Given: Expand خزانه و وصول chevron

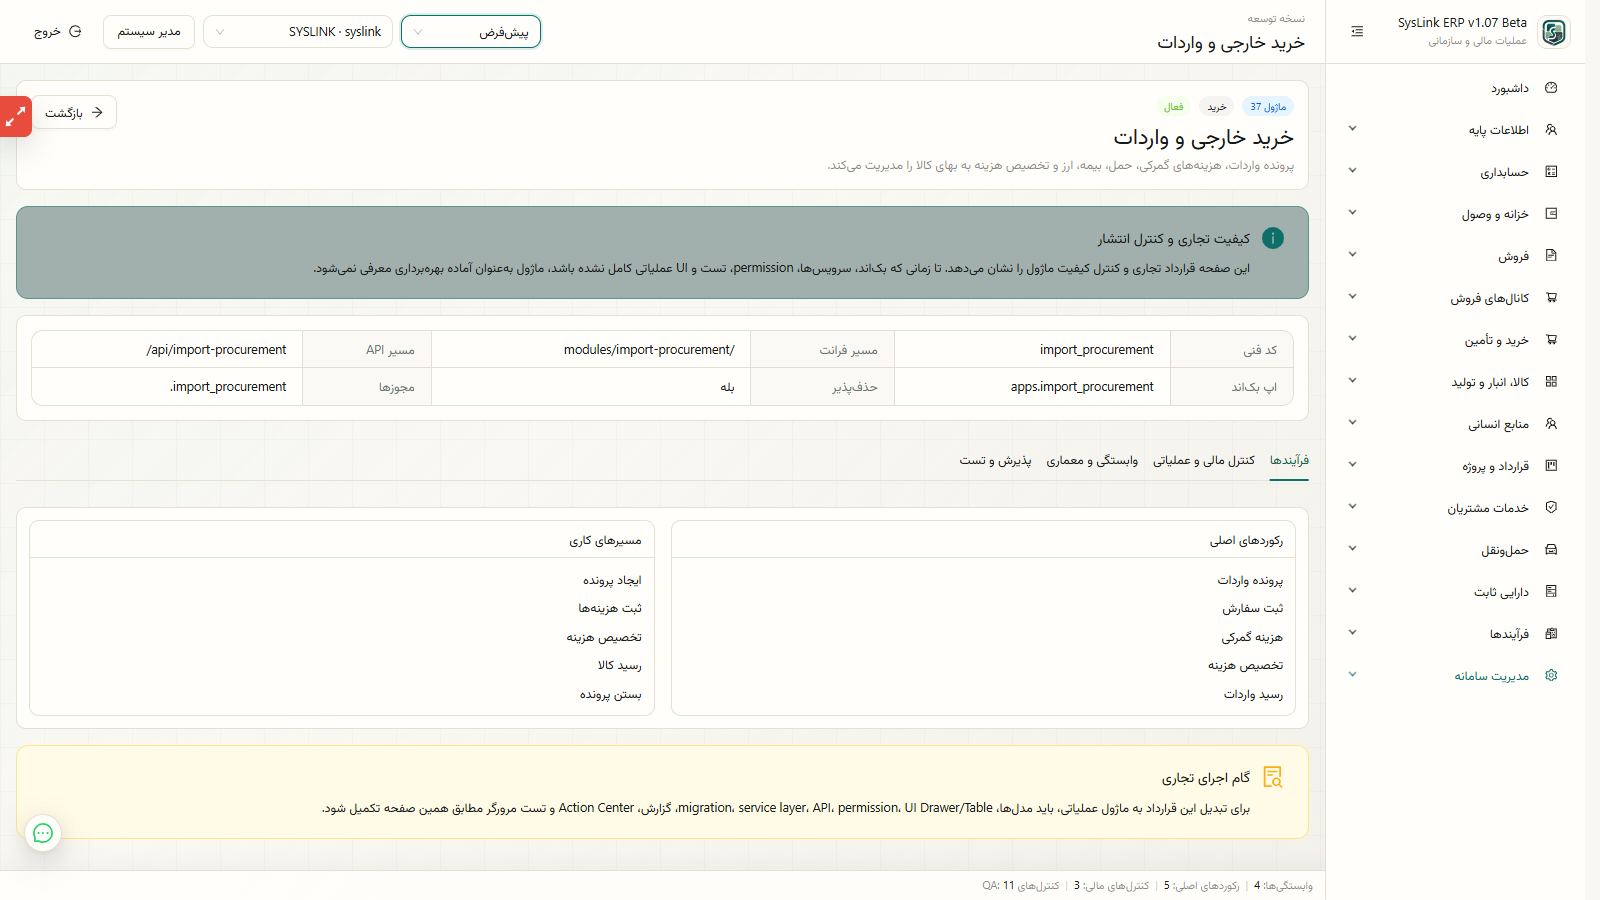Looking at the screenshot, I should 1352,213.
